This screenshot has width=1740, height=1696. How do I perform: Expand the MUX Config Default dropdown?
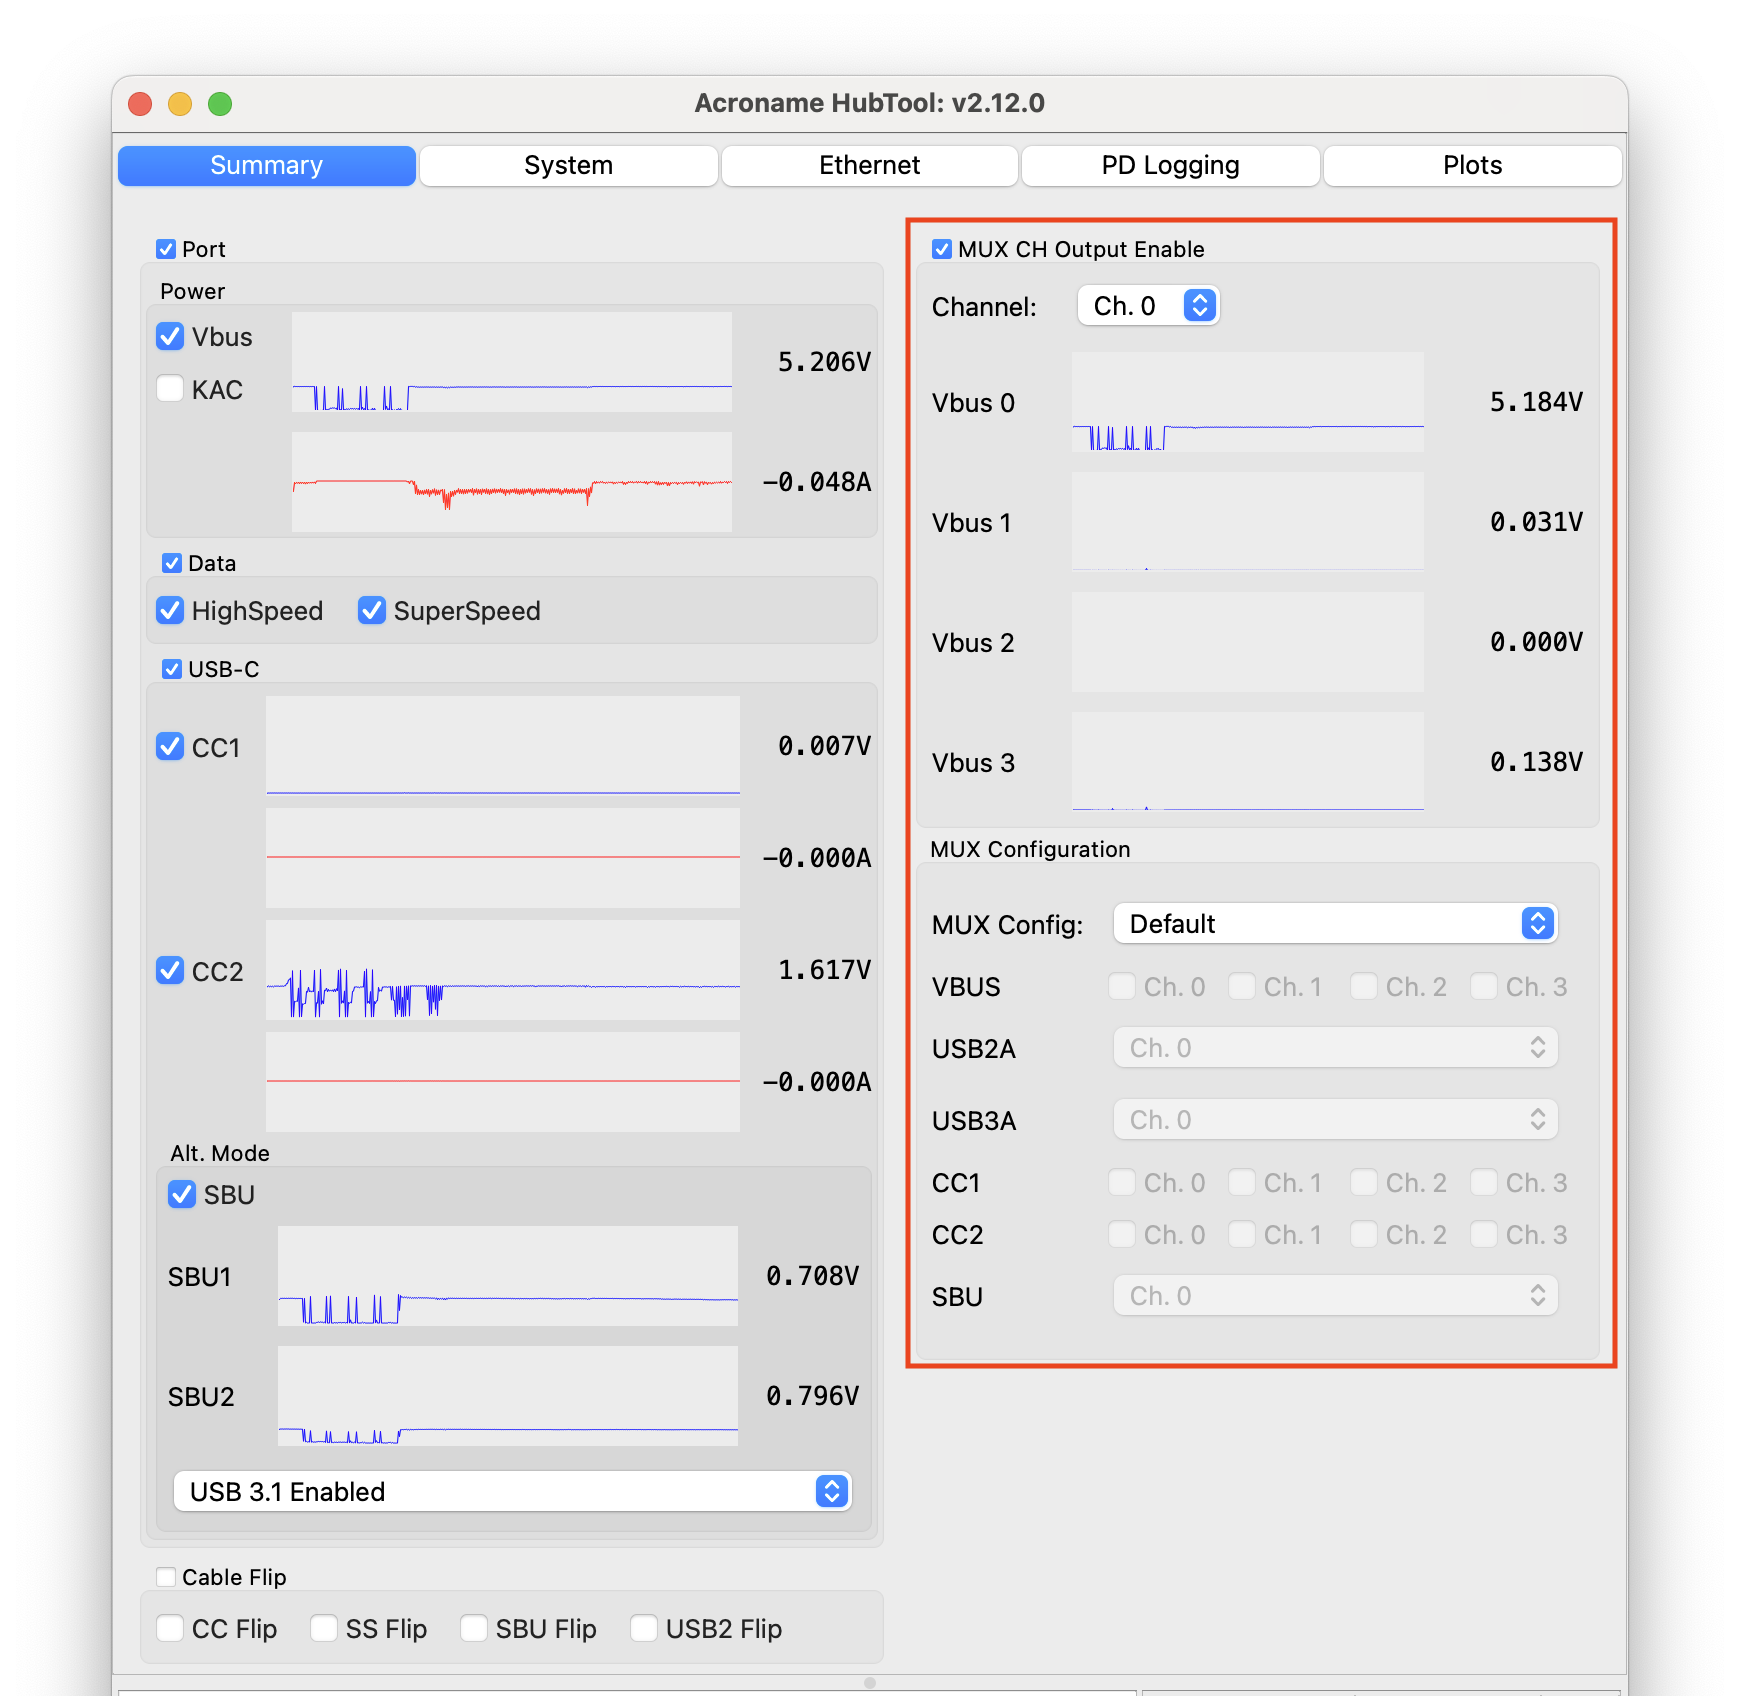[1335, 924]
